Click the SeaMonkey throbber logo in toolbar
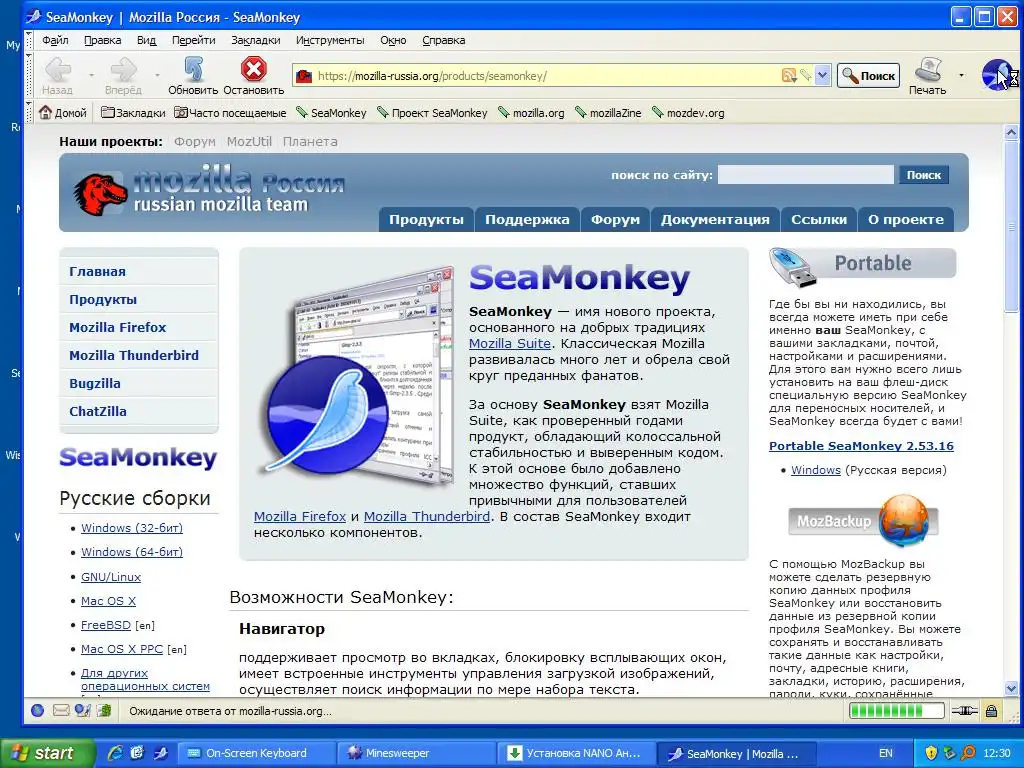 coord(997,74)
